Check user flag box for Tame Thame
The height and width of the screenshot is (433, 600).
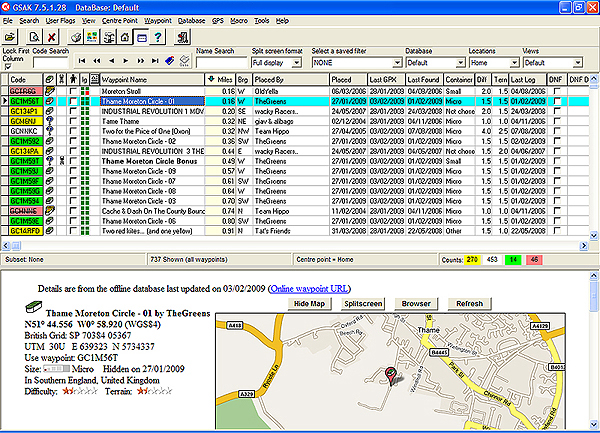tap(73, 121)
